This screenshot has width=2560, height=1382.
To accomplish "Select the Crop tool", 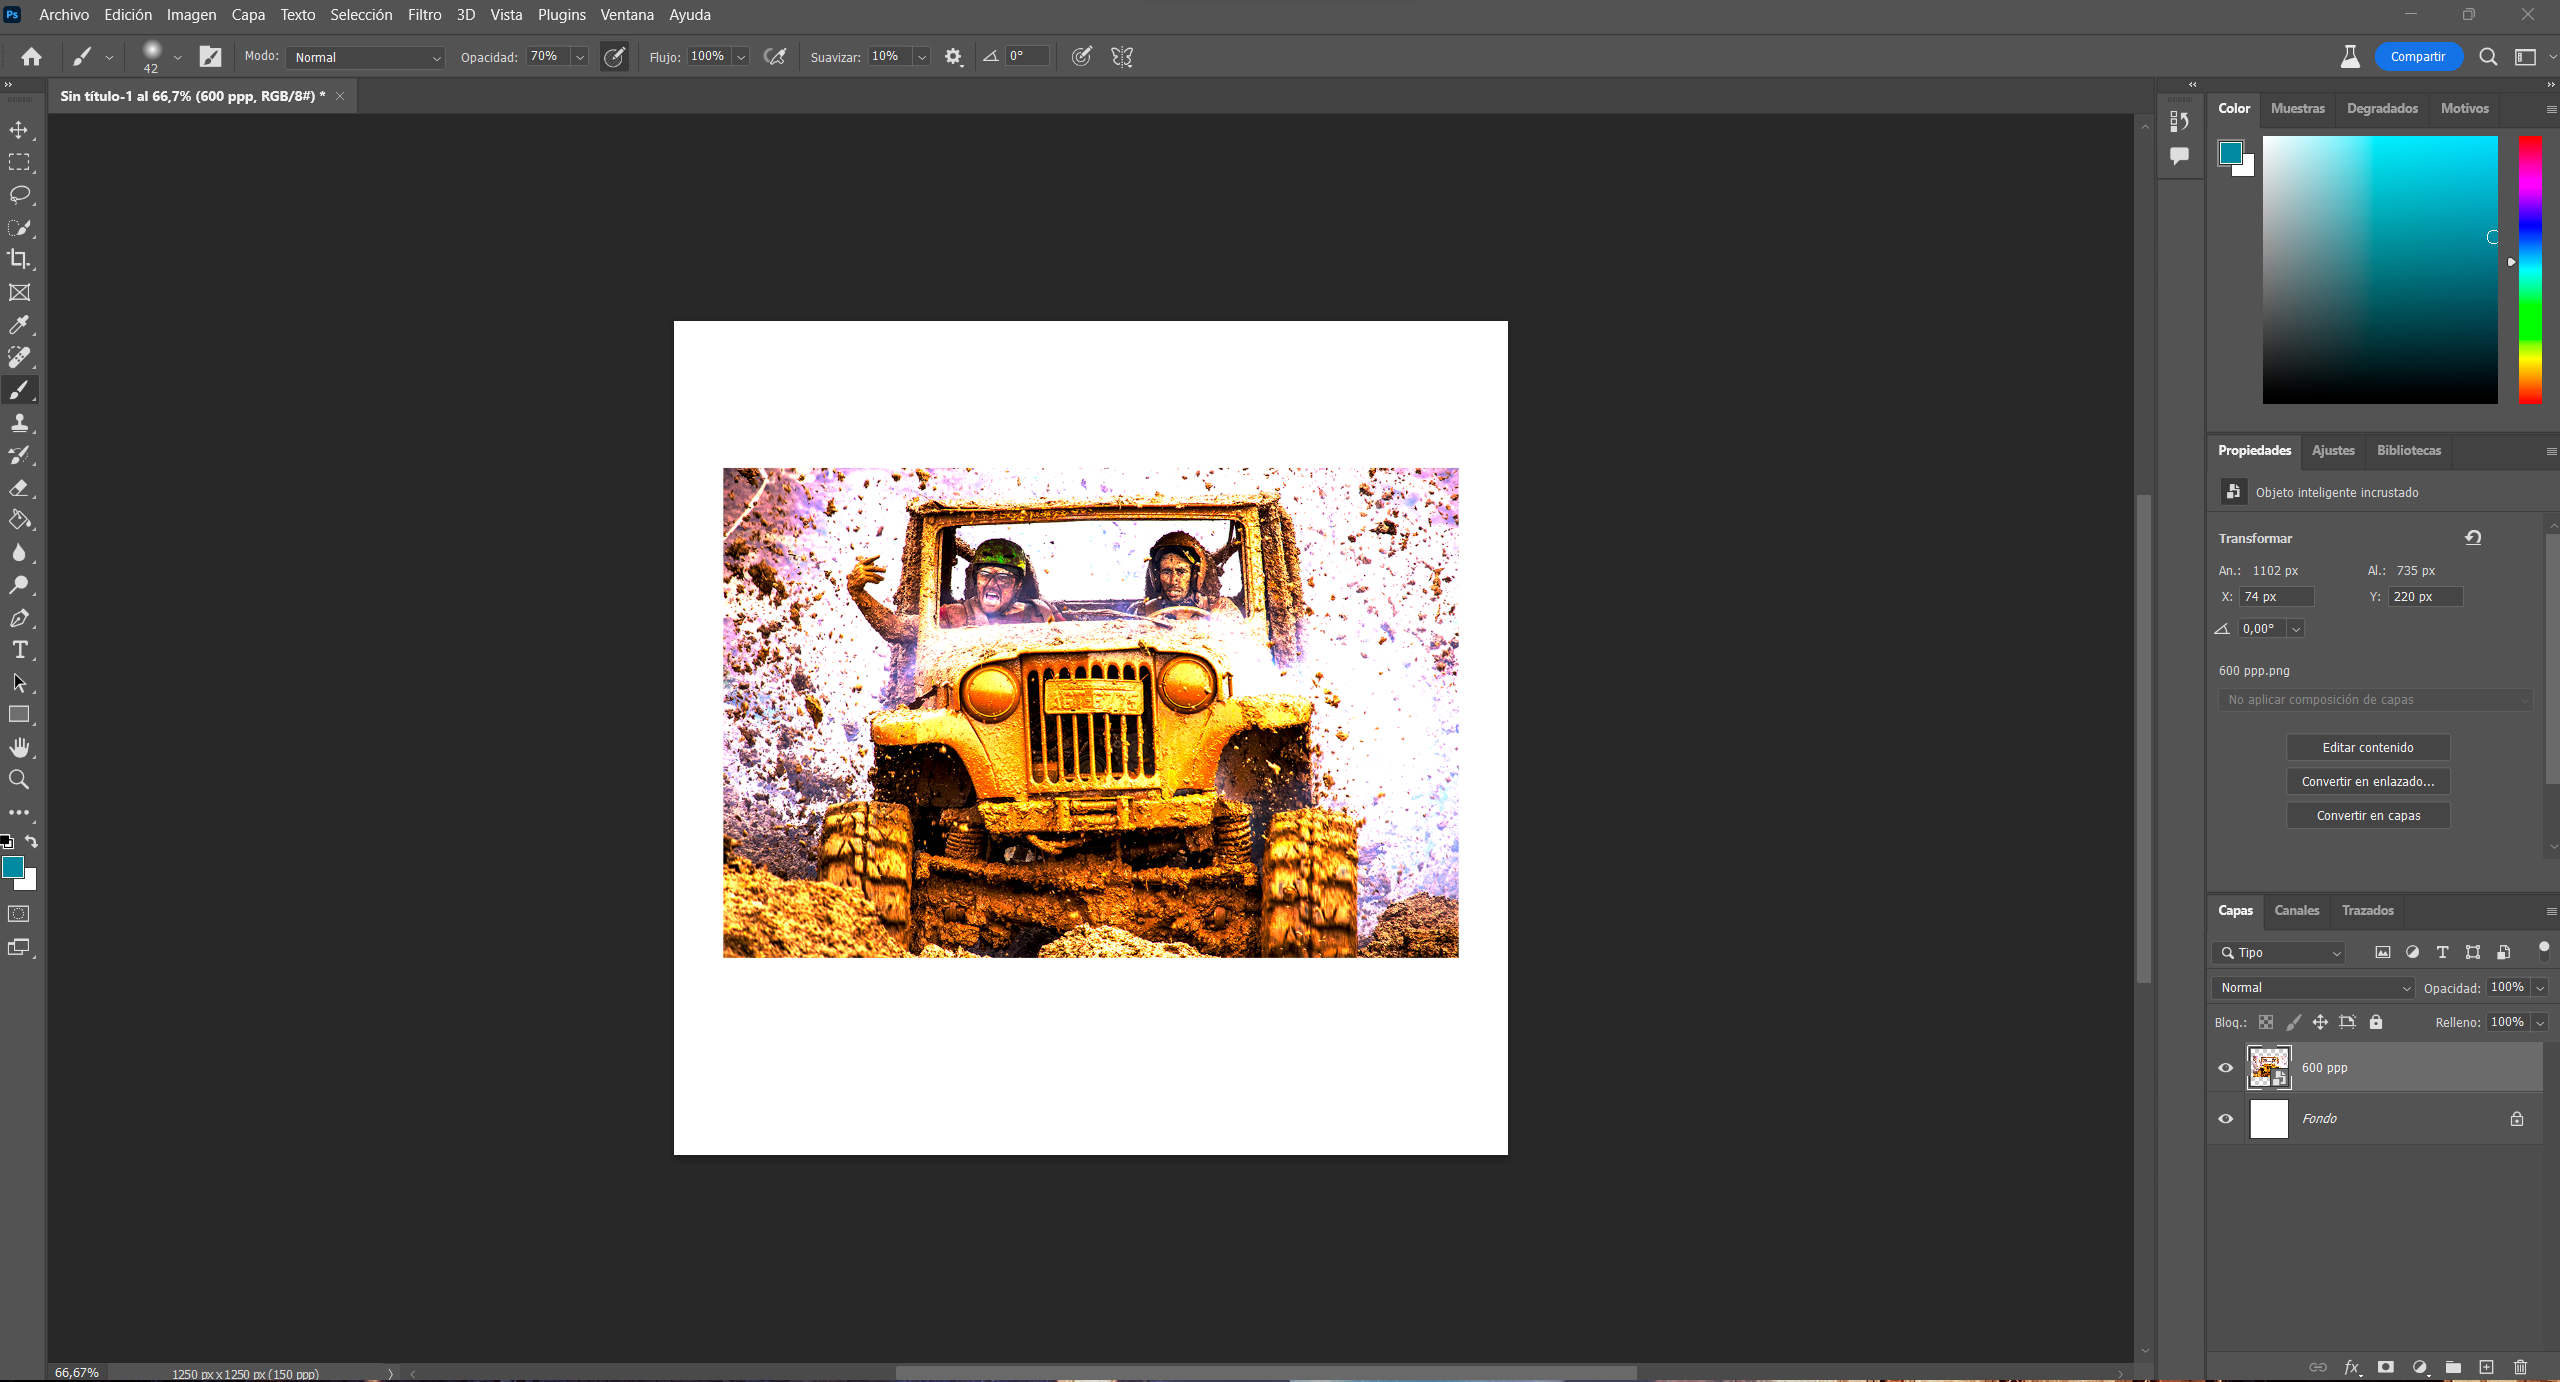I will click(x=20, y=259).
